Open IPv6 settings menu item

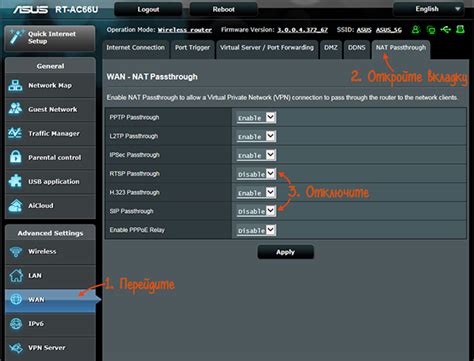pos(50,324)
